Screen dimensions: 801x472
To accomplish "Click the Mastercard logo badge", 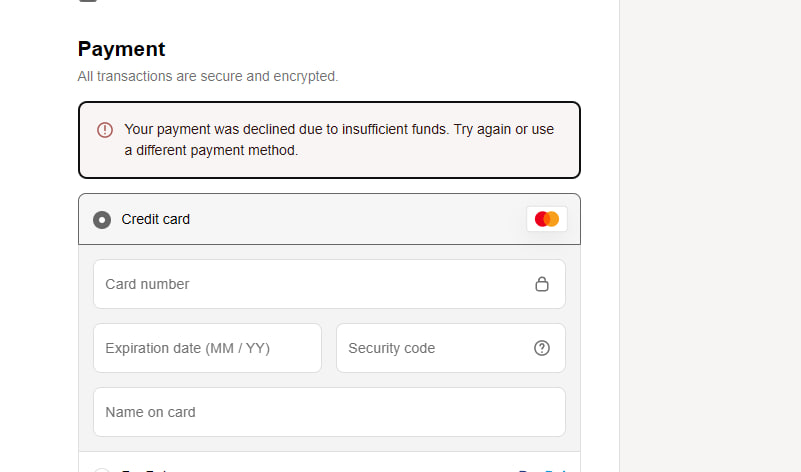I will click(x=547, y=219).
